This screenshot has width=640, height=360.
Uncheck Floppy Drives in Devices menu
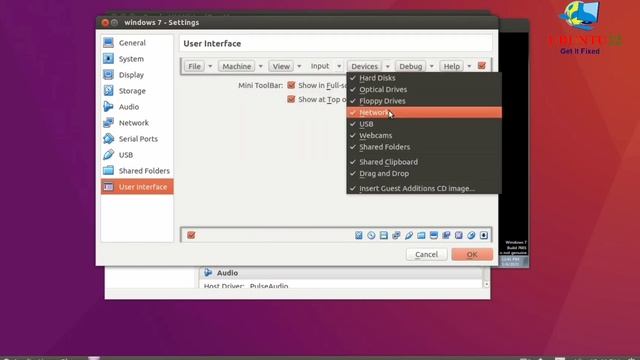[424, 101]
